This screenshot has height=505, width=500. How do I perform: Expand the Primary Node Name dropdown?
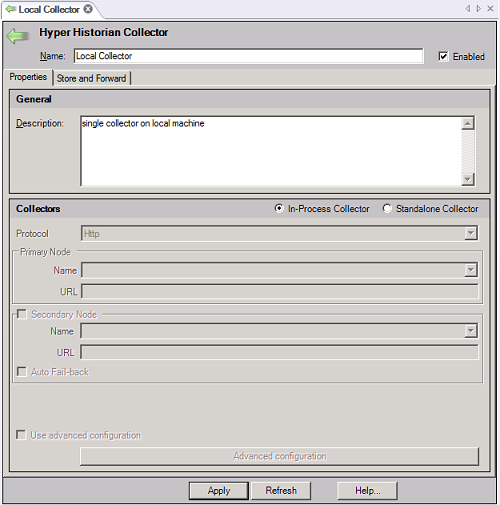(471, 270)
